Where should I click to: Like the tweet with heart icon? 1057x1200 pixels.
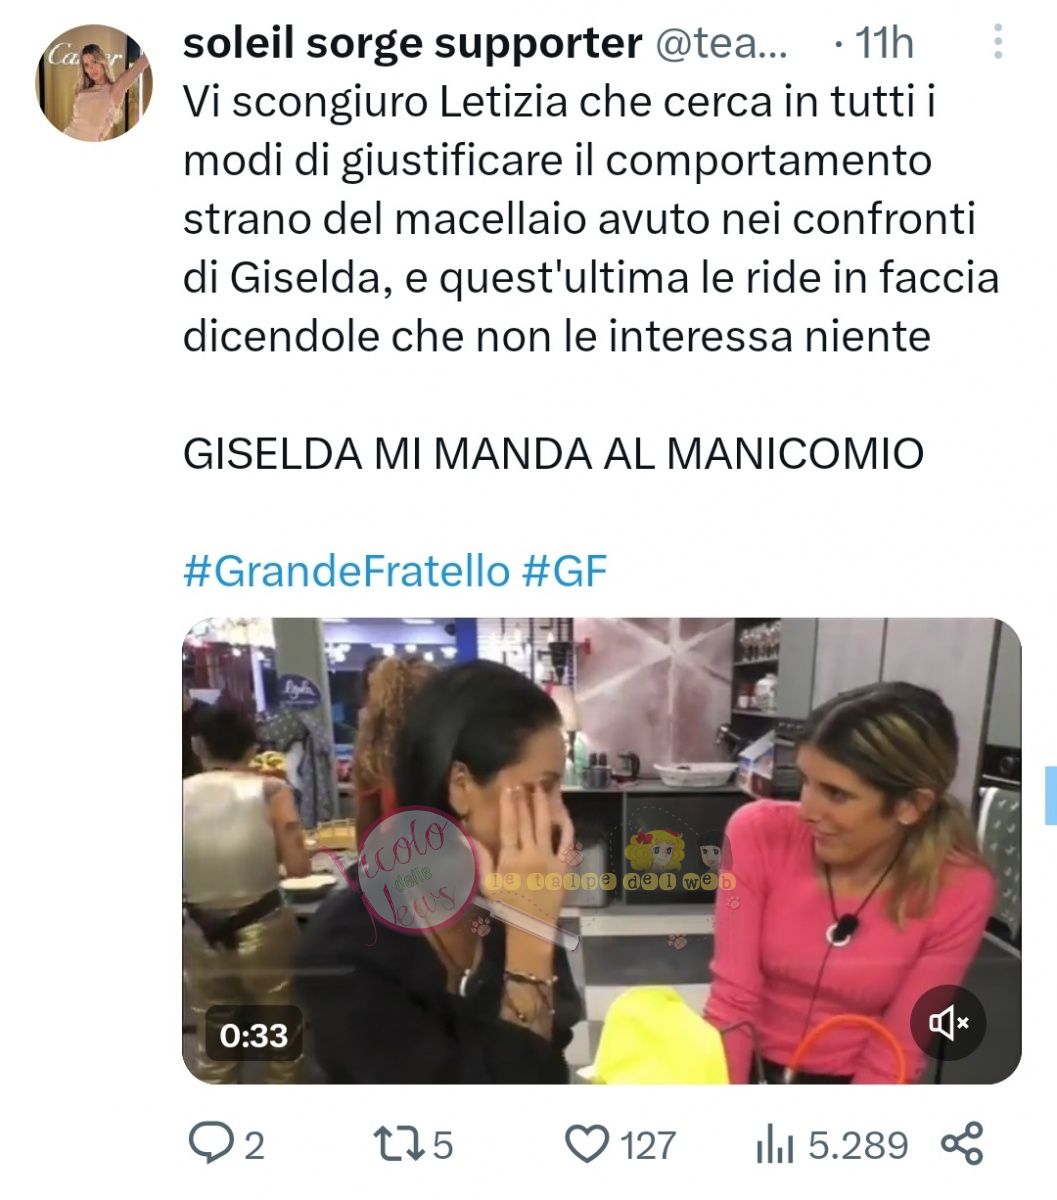(x=587, y=1144)
